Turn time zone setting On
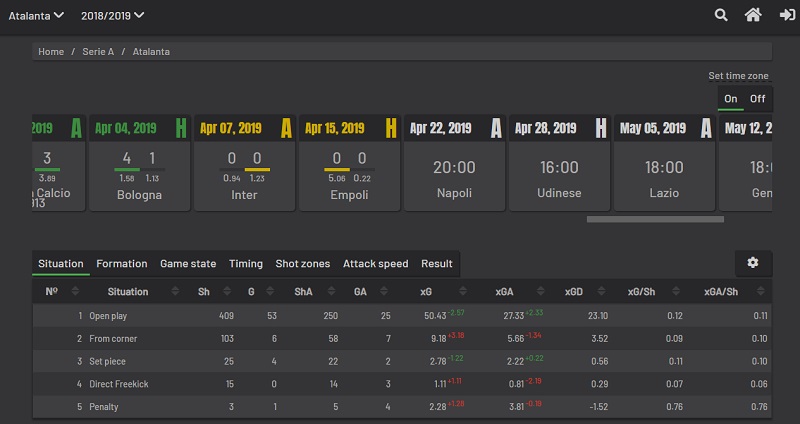 tap(731, 98)
